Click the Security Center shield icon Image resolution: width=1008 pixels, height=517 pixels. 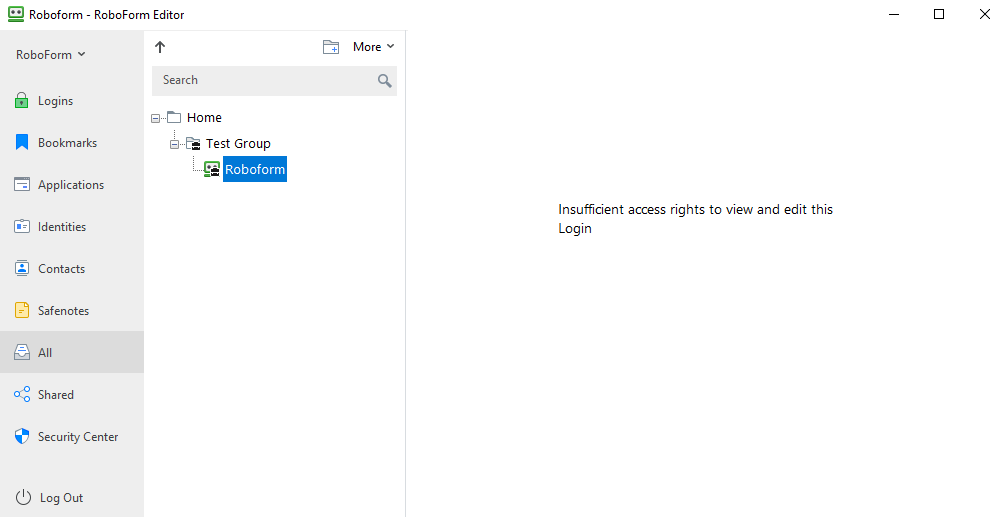pyautogui.click(x=22, y=436)
